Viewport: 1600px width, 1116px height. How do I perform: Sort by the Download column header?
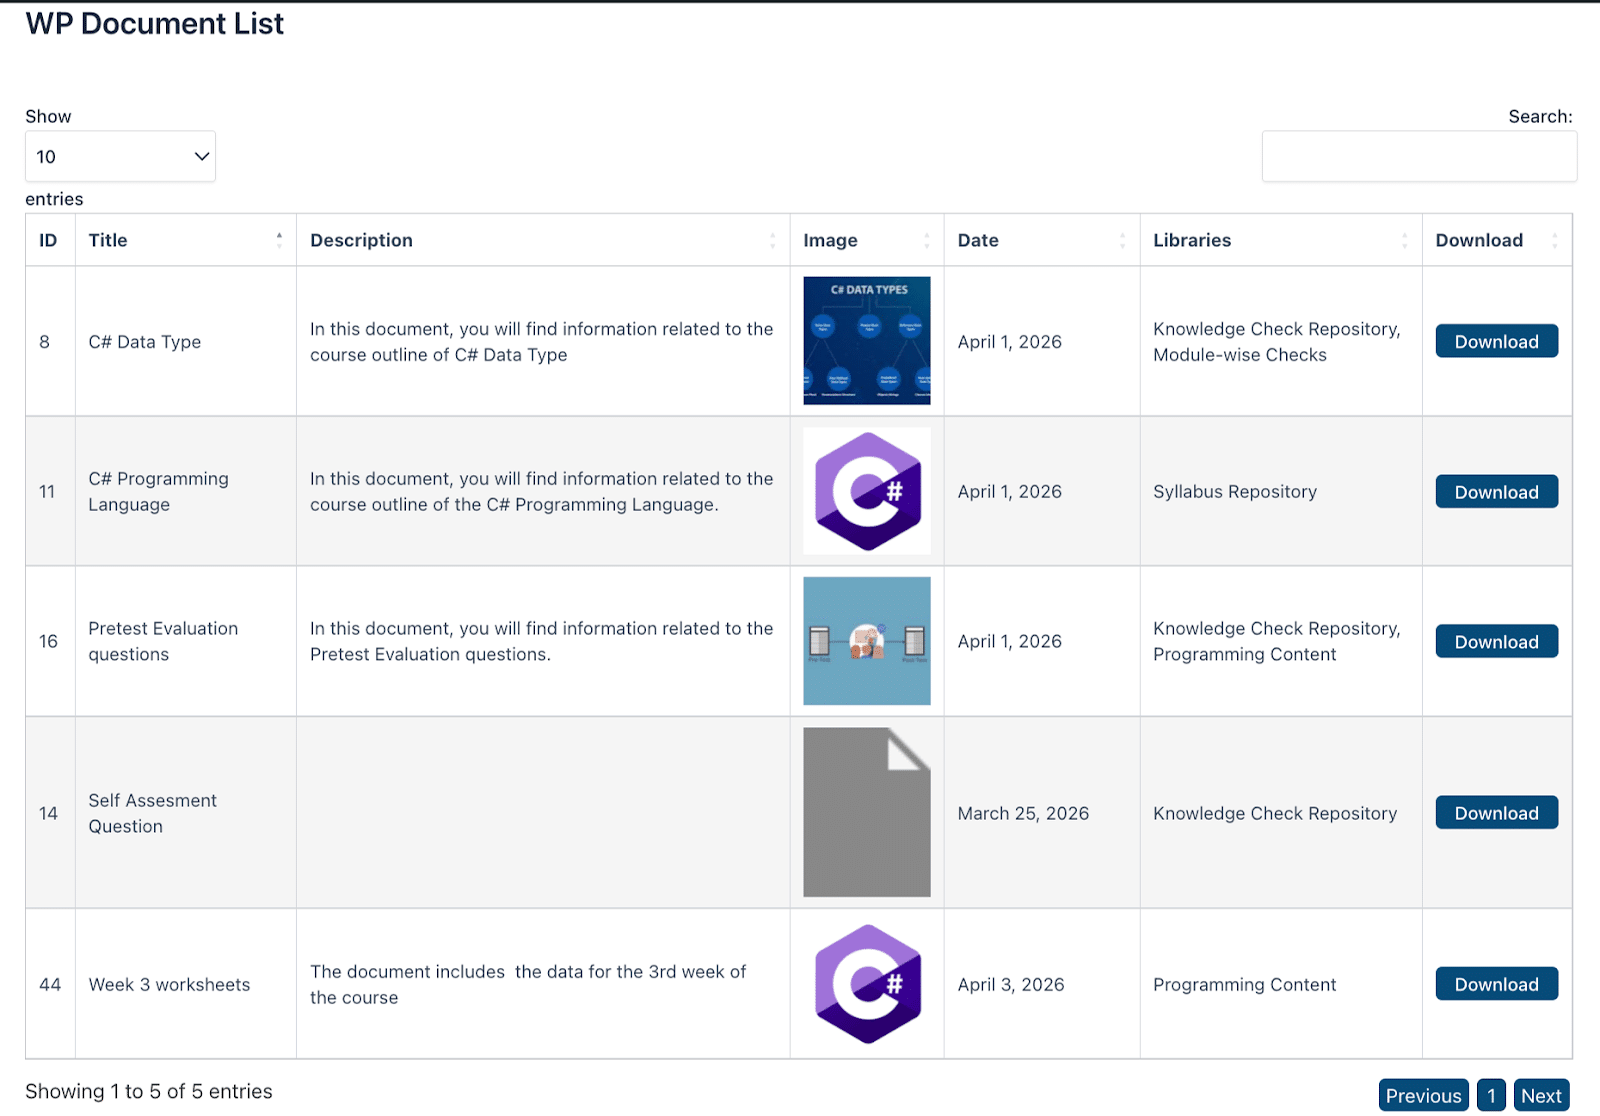click(x=1497, y=240)
